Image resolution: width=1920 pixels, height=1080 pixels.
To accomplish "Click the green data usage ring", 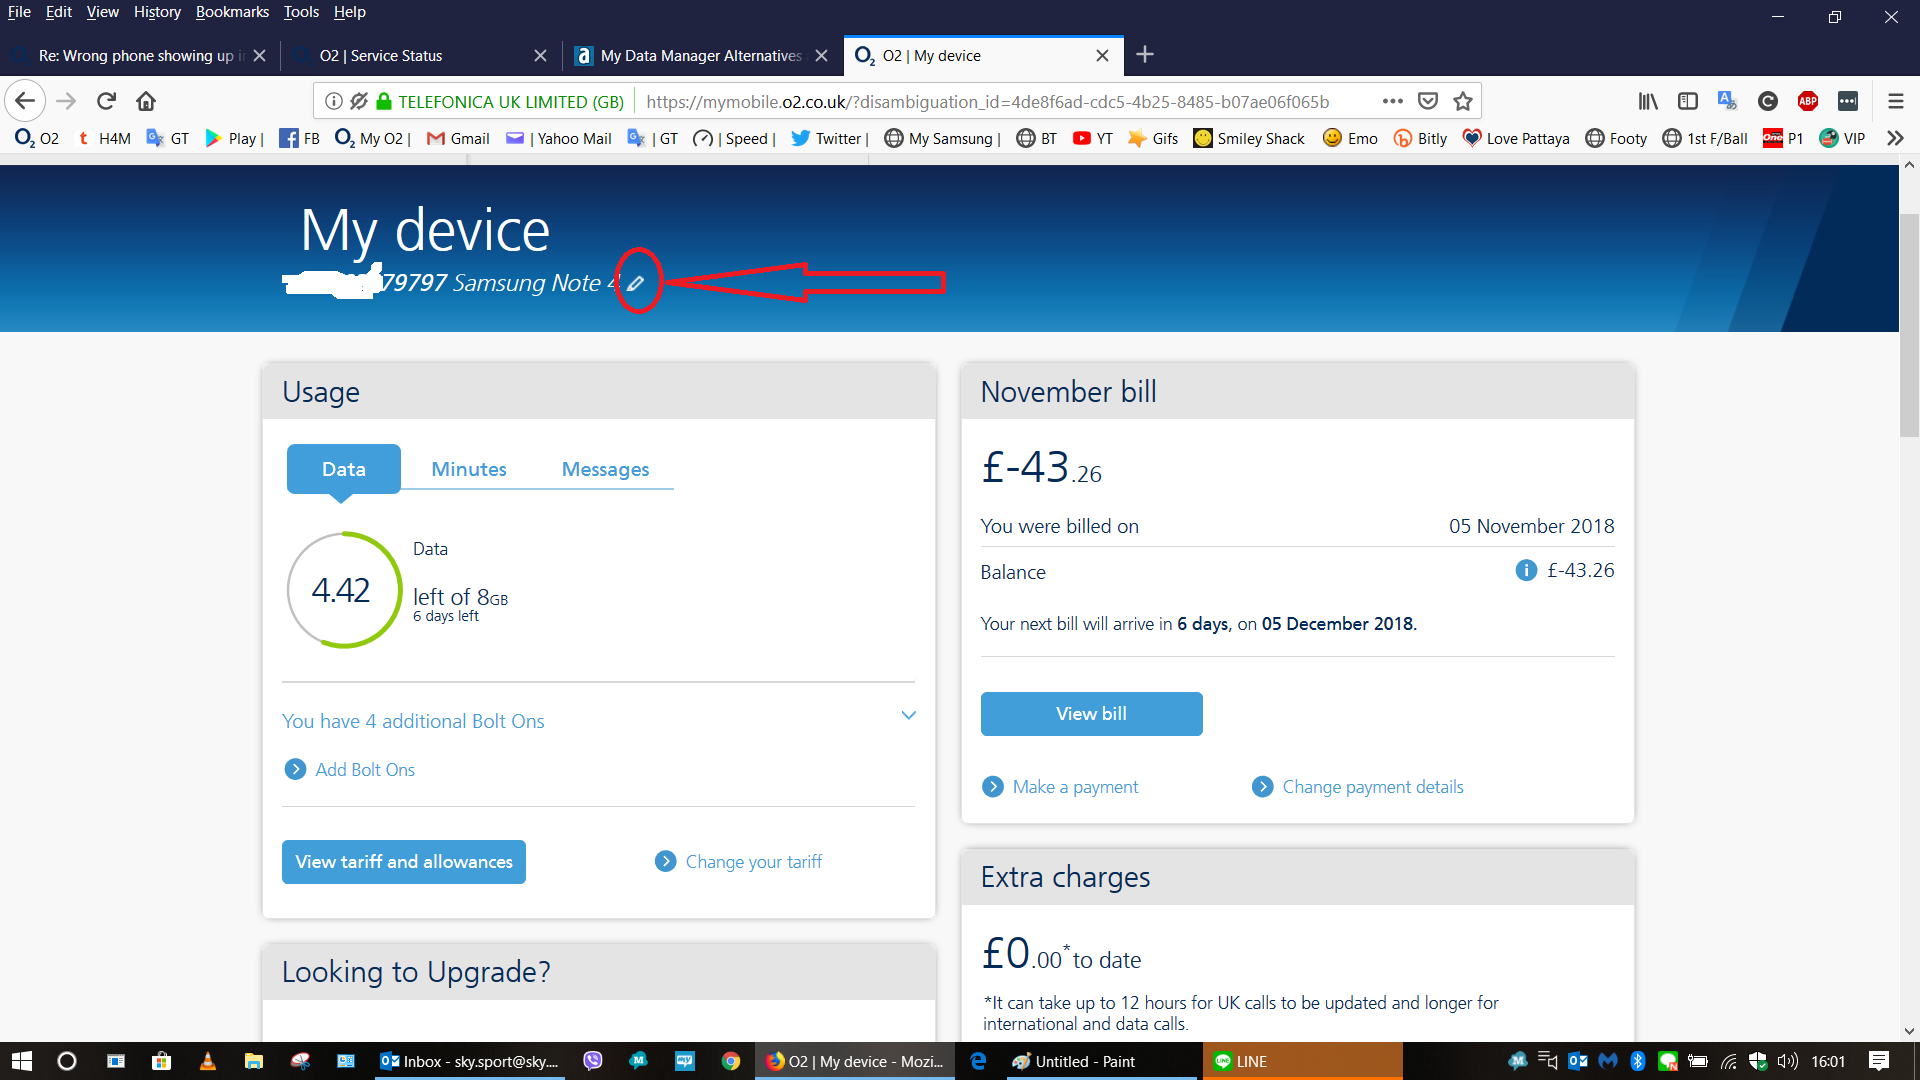I will pyautogui.click(x=343, y=590).
